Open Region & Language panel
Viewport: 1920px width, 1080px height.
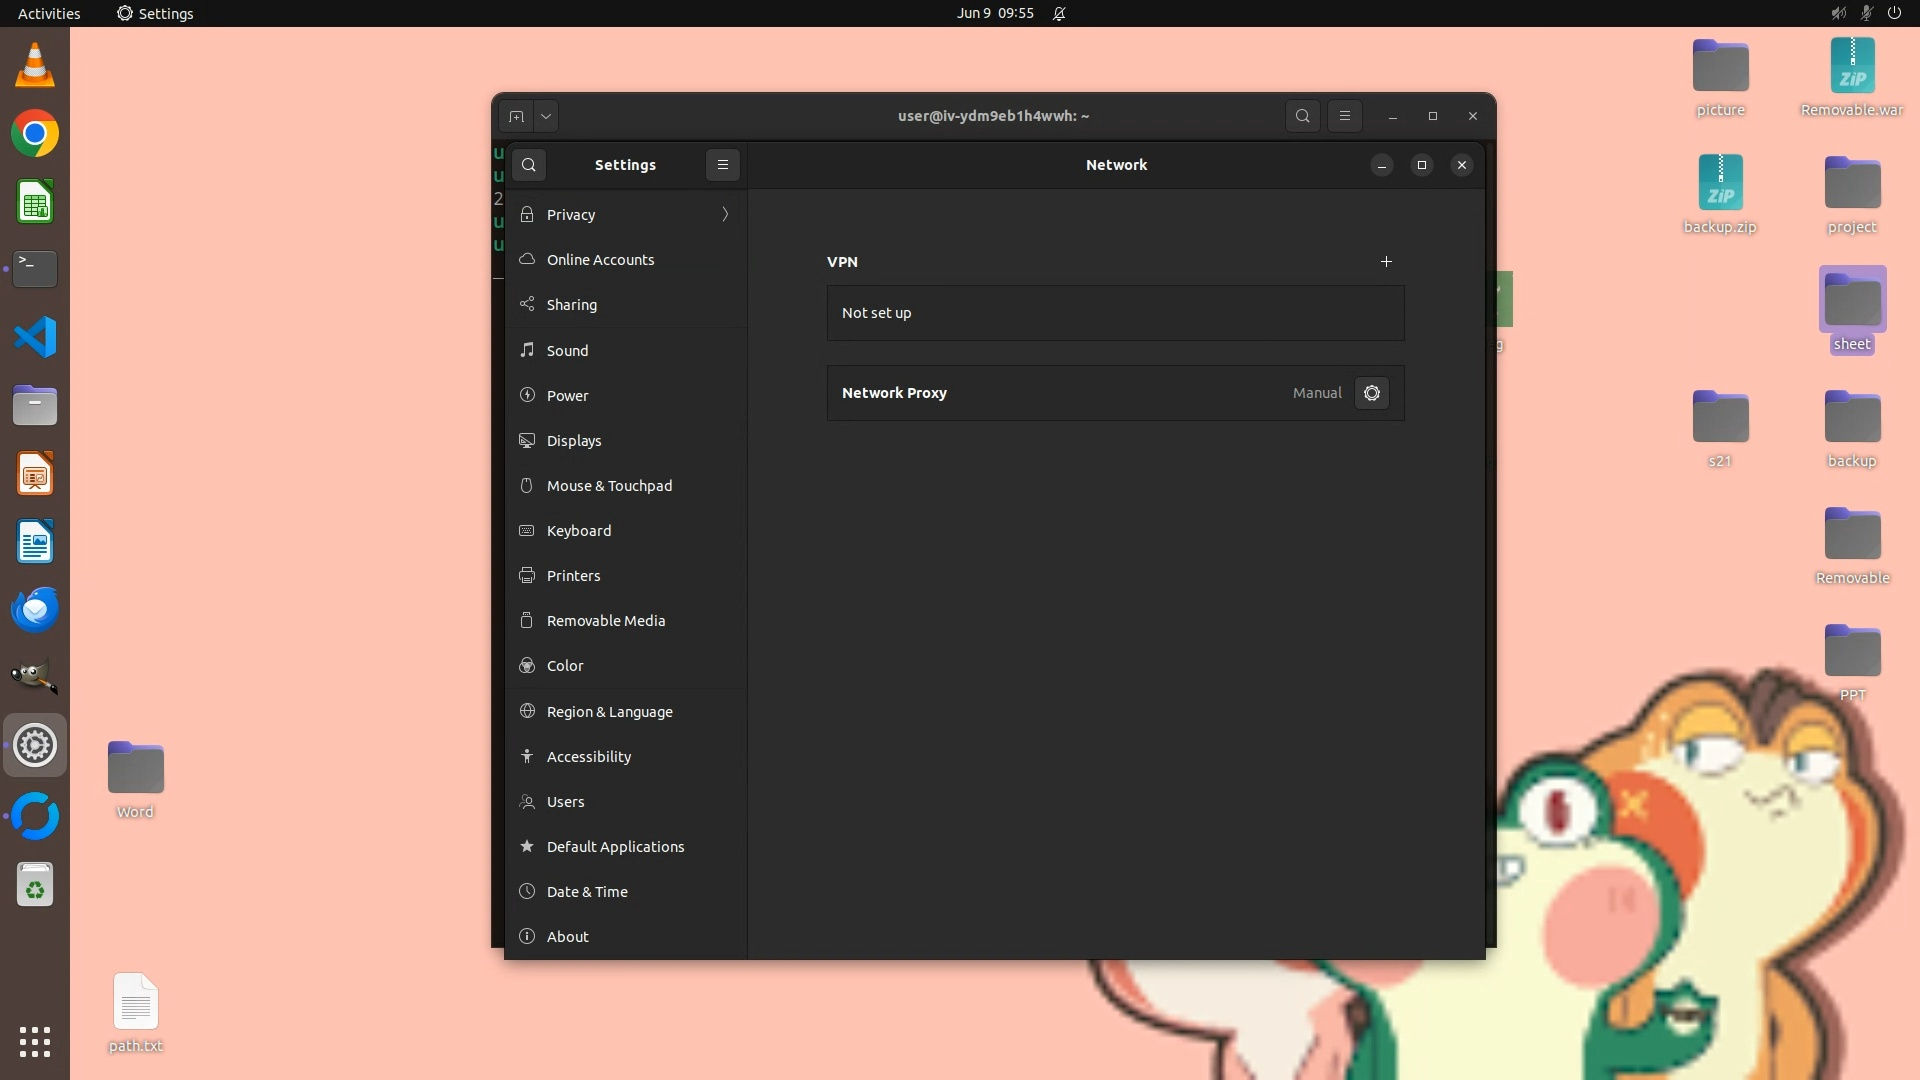tap(609, 712)
